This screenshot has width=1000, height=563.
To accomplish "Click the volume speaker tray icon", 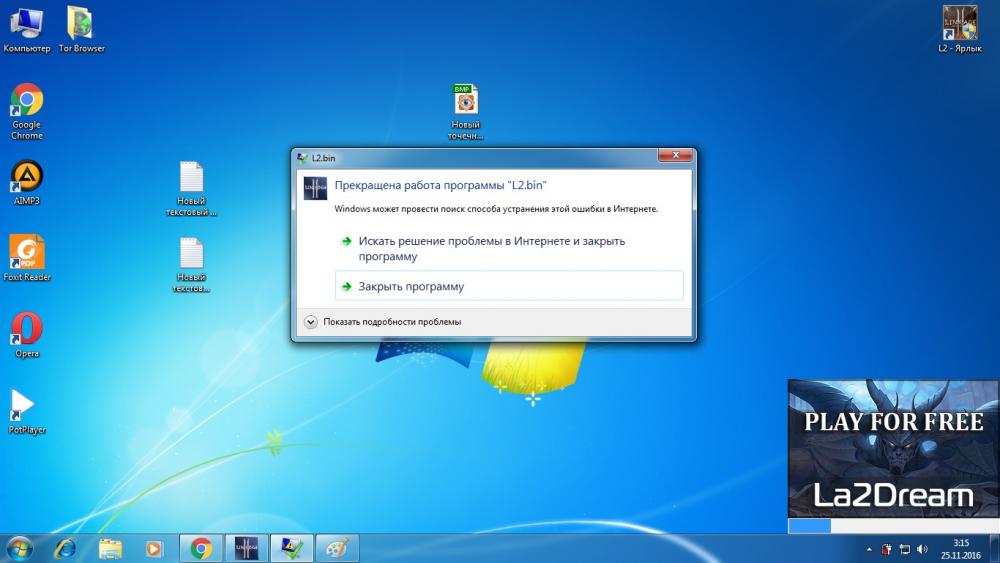I will (921, 549).
